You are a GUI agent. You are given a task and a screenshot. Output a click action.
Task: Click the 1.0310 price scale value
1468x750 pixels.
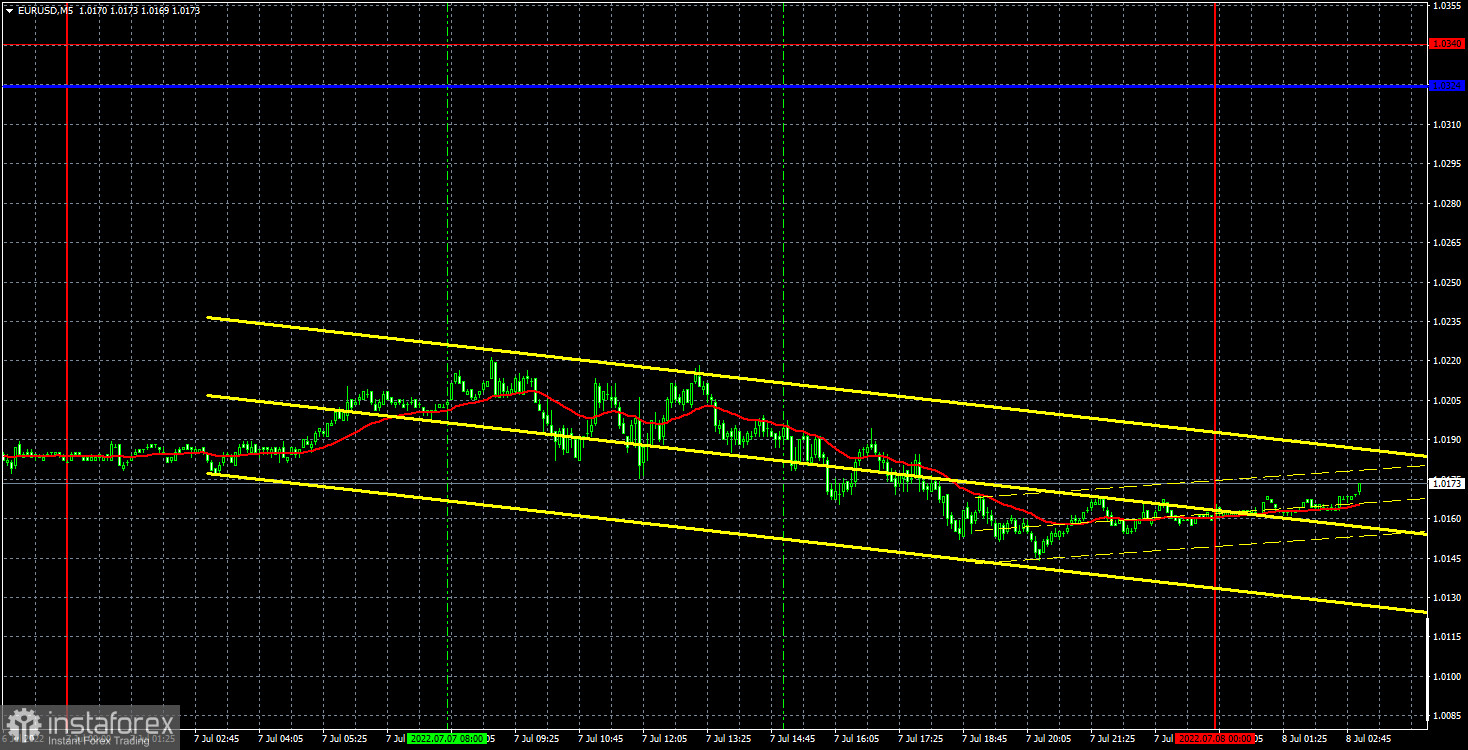click(x=1447, y=124)
